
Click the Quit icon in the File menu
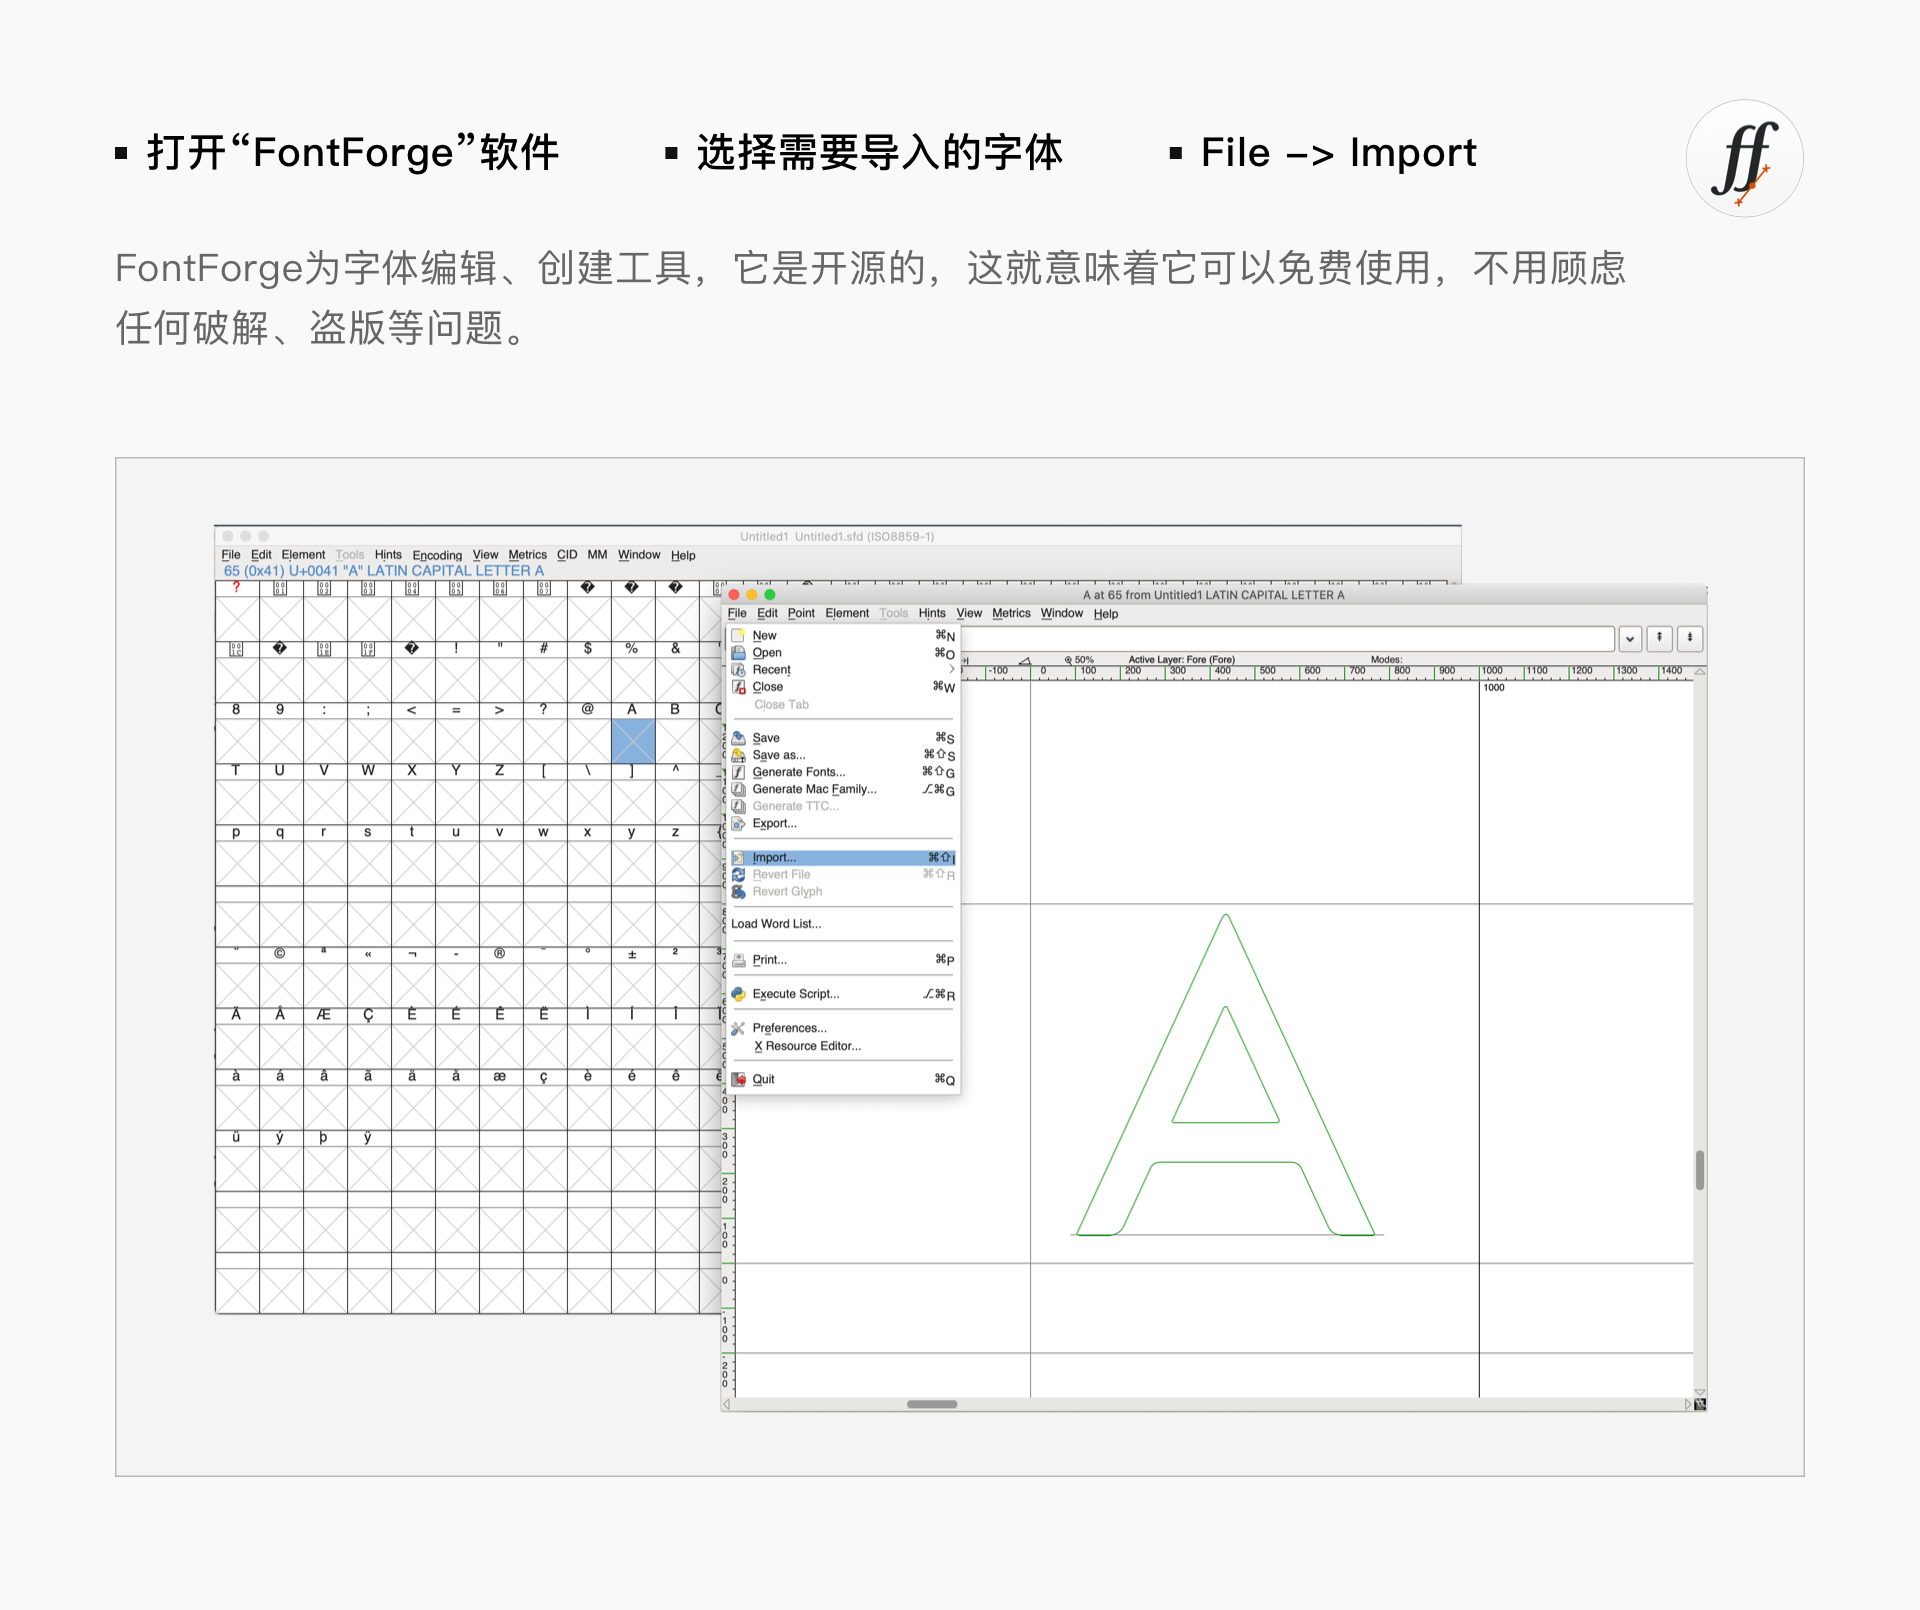pyautogui.click(x=739, y=1079)
